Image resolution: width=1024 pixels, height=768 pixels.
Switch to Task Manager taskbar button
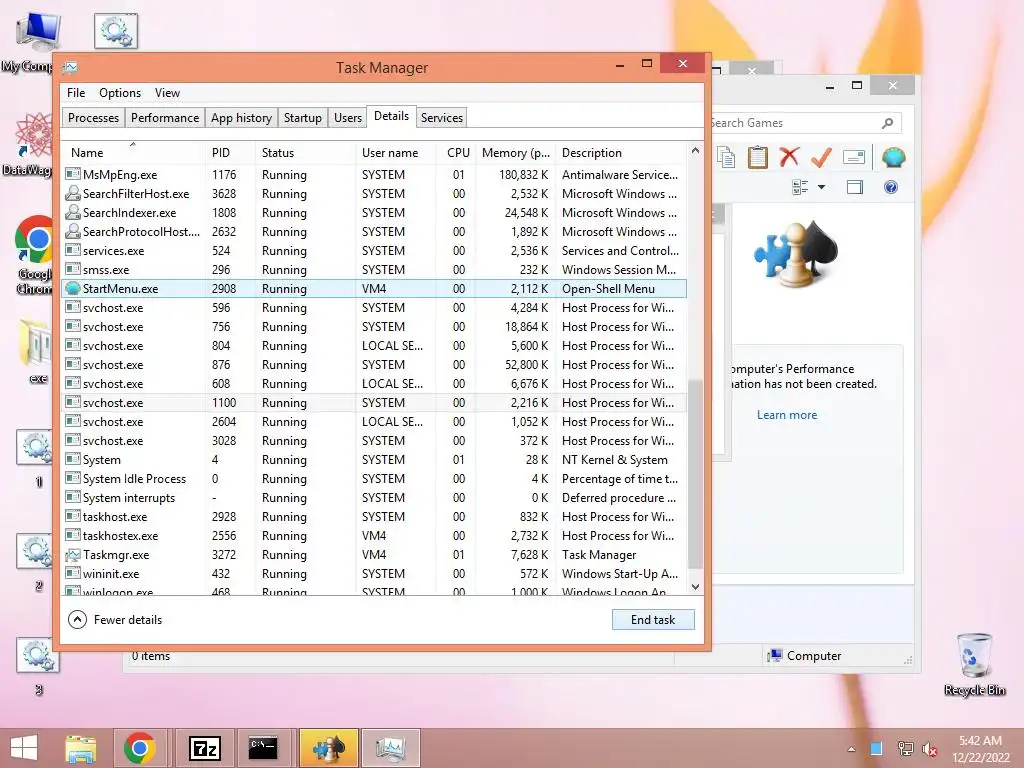(x=390, y=748)
